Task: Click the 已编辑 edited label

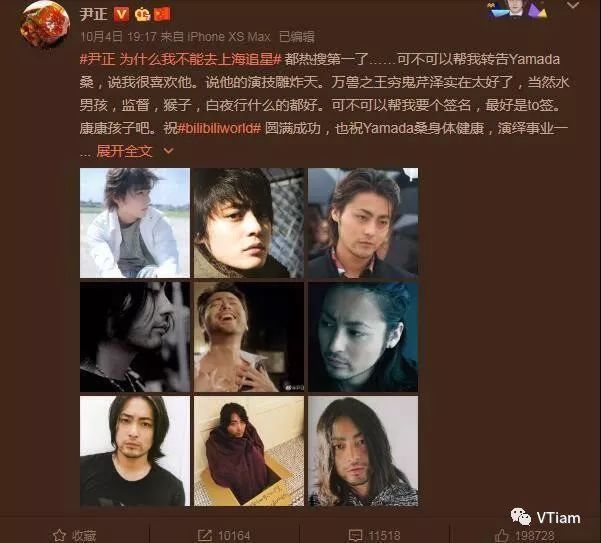Action: 297,37
